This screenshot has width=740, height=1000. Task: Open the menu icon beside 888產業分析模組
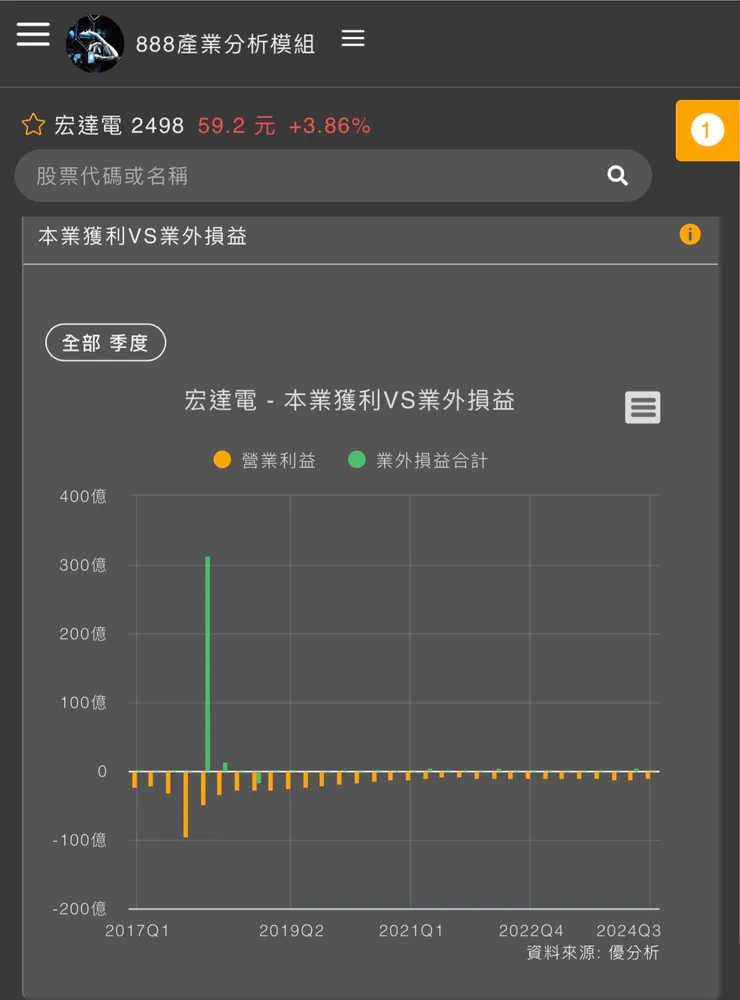tap(353, 38)
